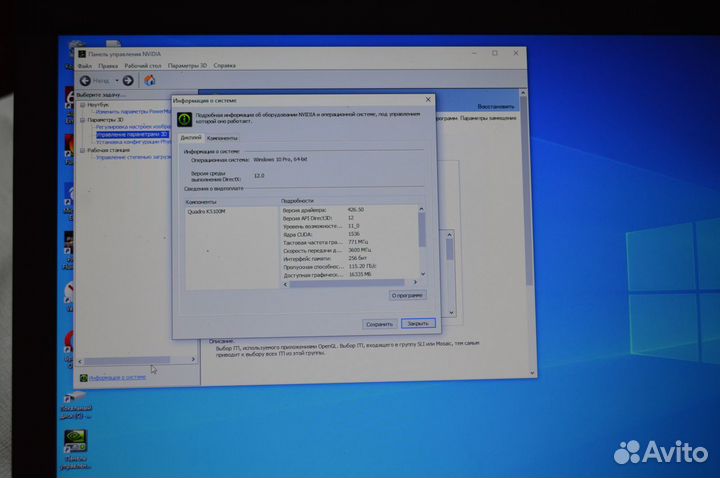This screenshot has height=478, width=720.
Task: Click the task tree horizontal scrollbar left arrow
Action: click(80, 362)
